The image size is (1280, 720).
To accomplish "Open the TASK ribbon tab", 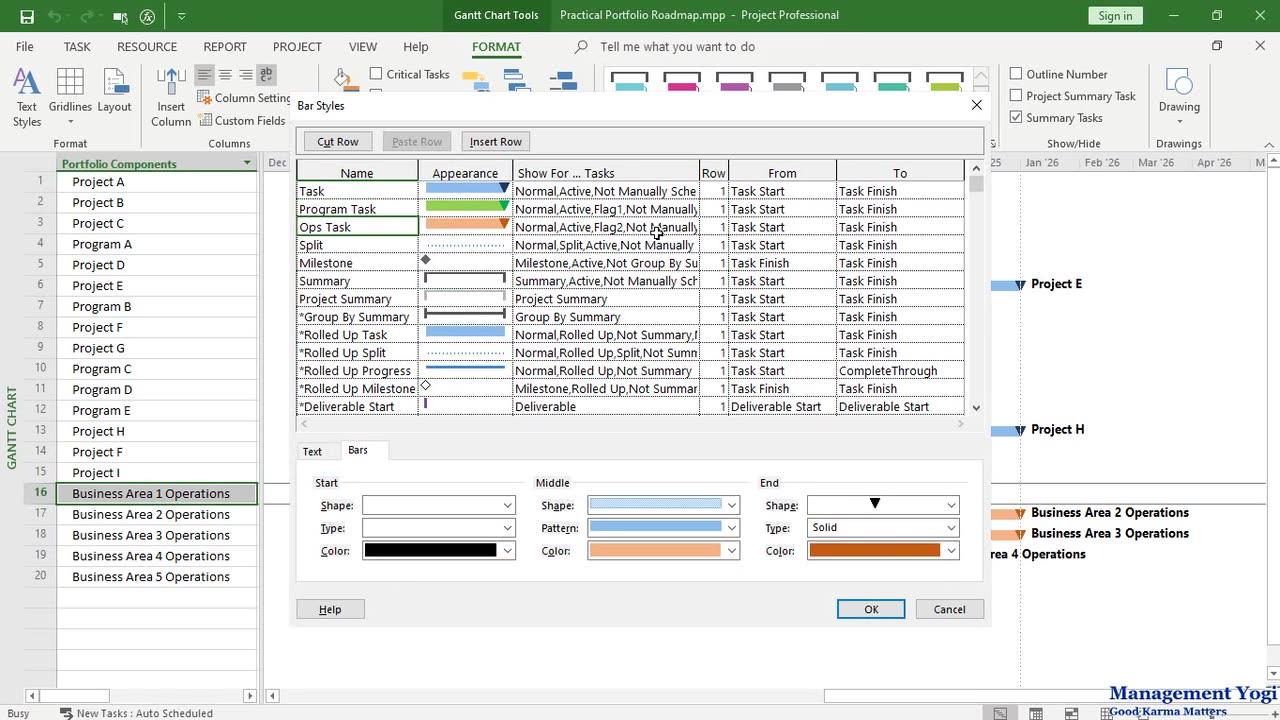I will point(77,47).
